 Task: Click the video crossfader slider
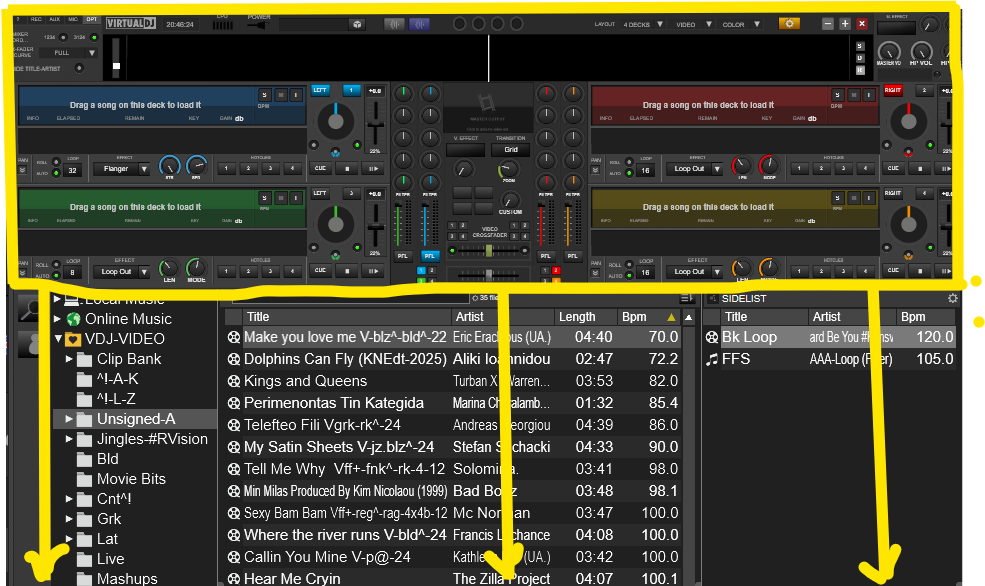click(488, 251)
